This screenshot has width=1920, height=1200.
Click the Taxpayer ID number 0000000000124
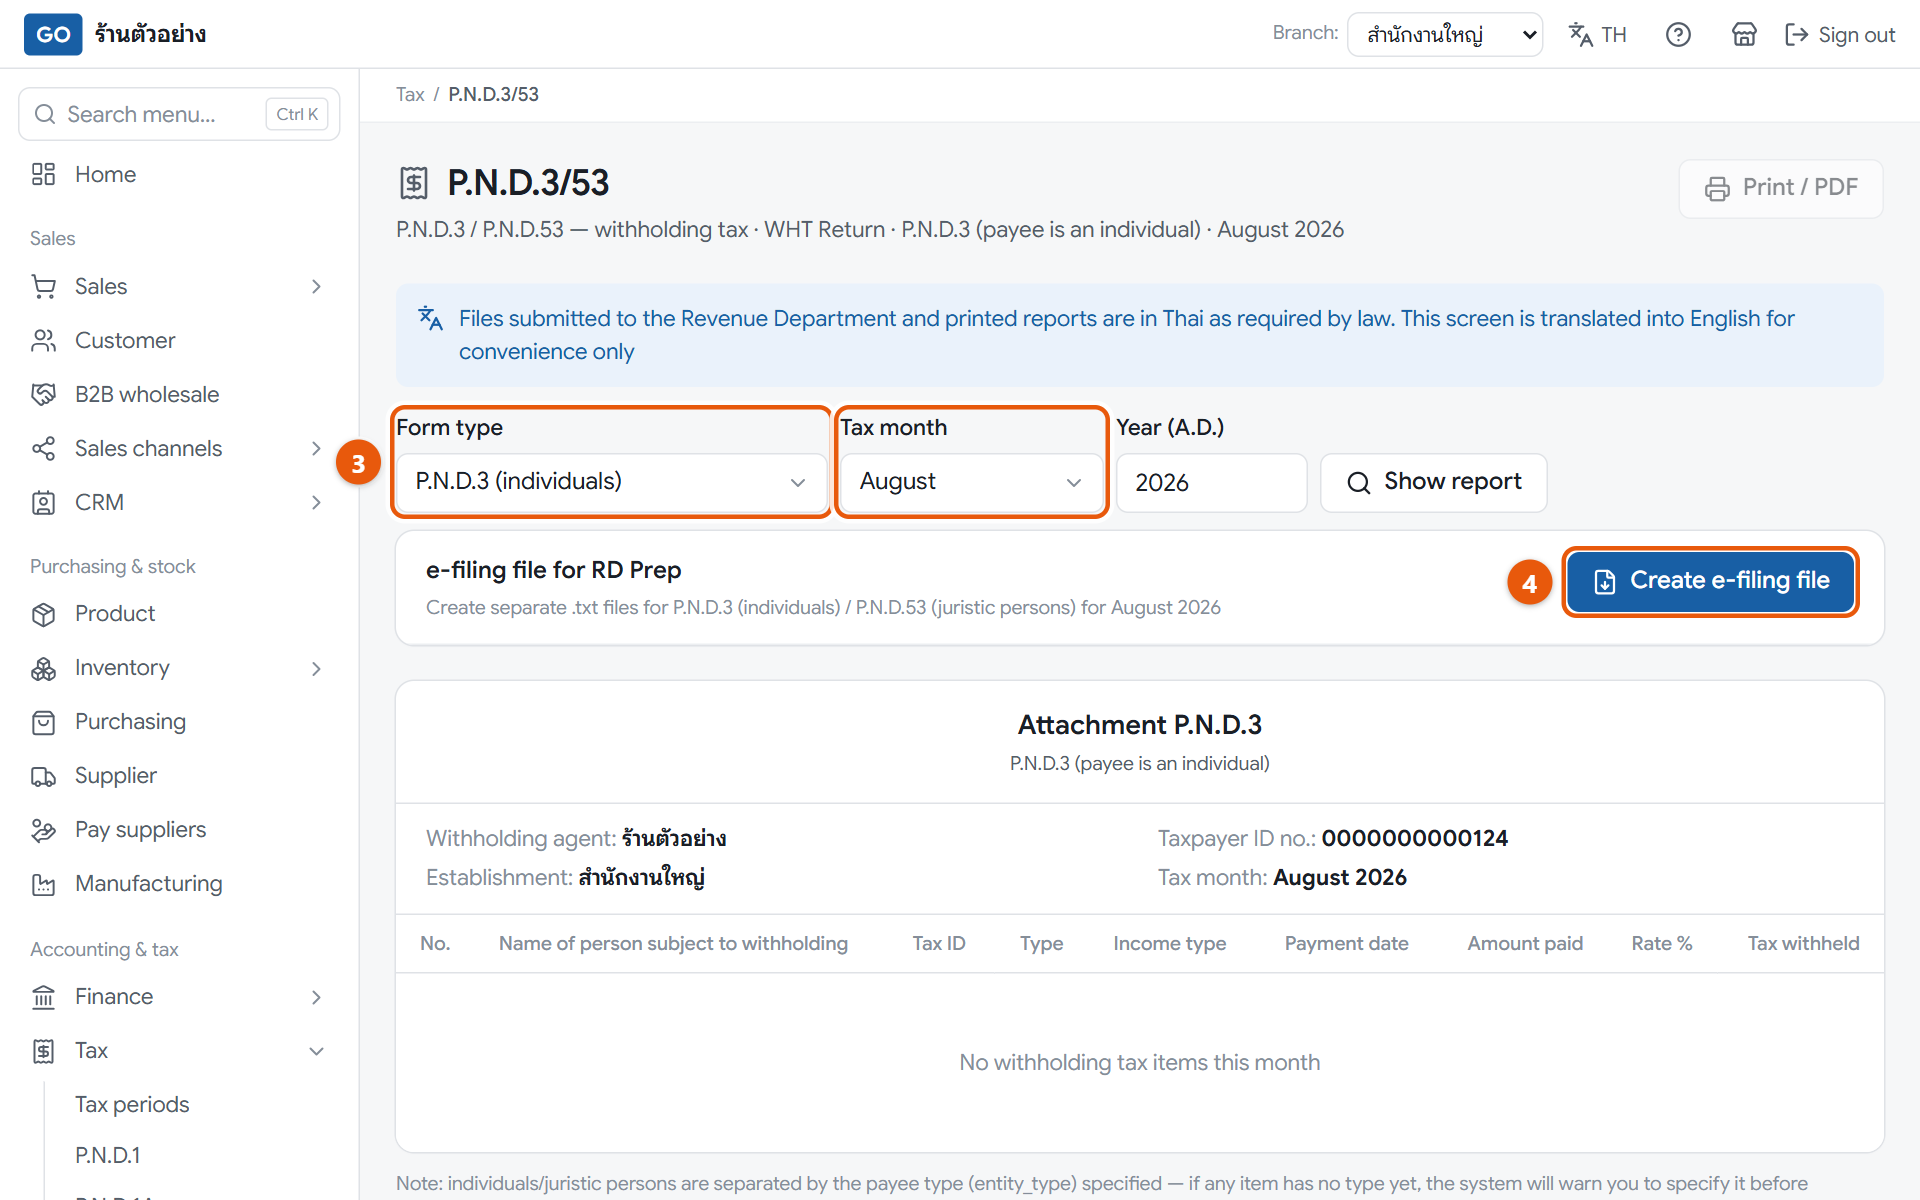[1414, 838]
